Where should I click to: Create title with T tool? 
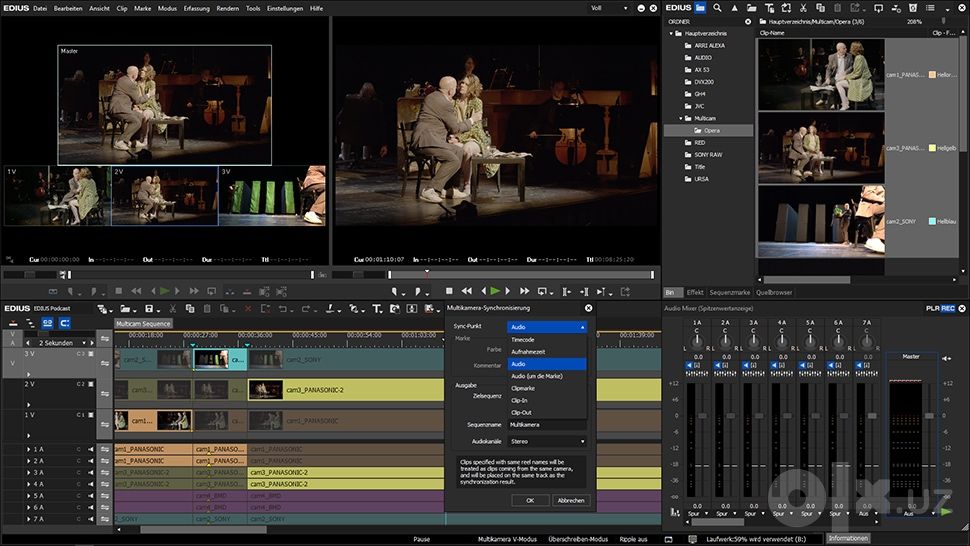click(377, 309)
